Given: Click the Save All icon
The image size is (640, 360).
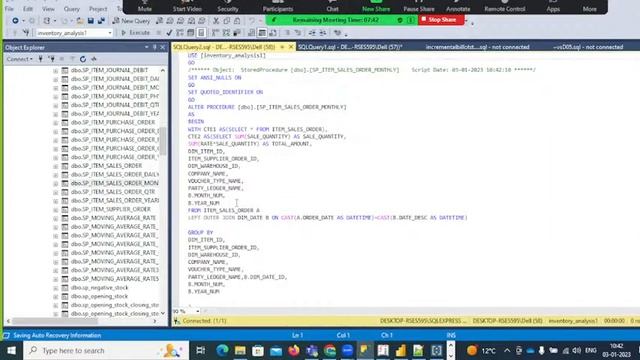Looking at the screenshot, I should tap(101, 20).
